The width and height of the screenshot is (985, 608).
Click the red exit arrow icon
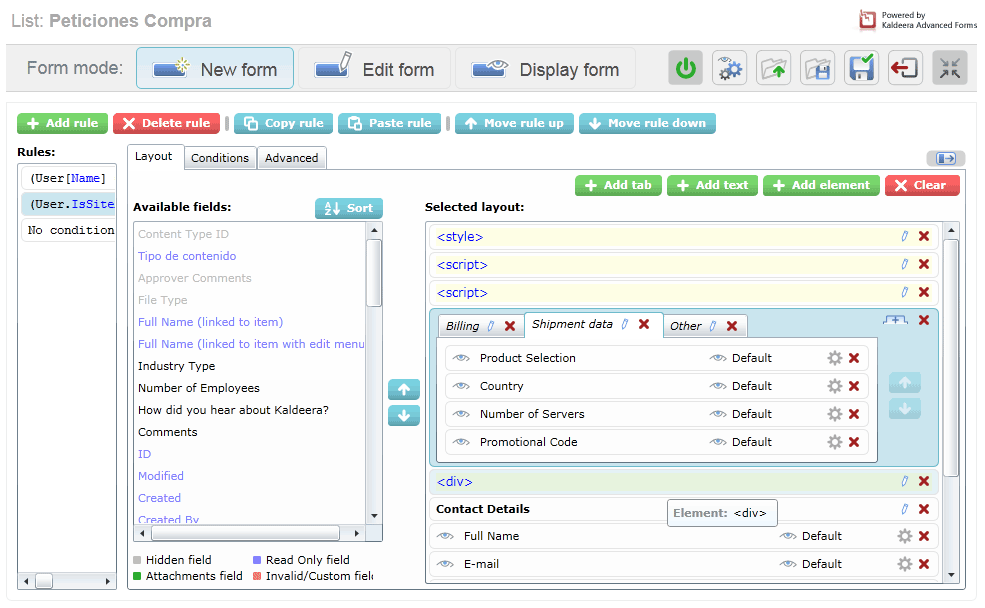905,68
